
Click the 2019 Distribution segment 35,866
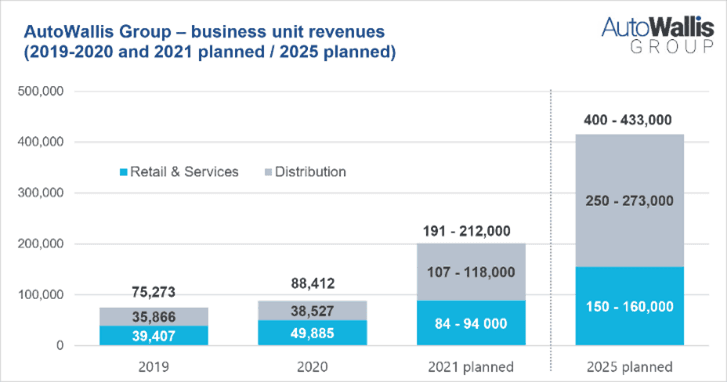pos(153,317)
